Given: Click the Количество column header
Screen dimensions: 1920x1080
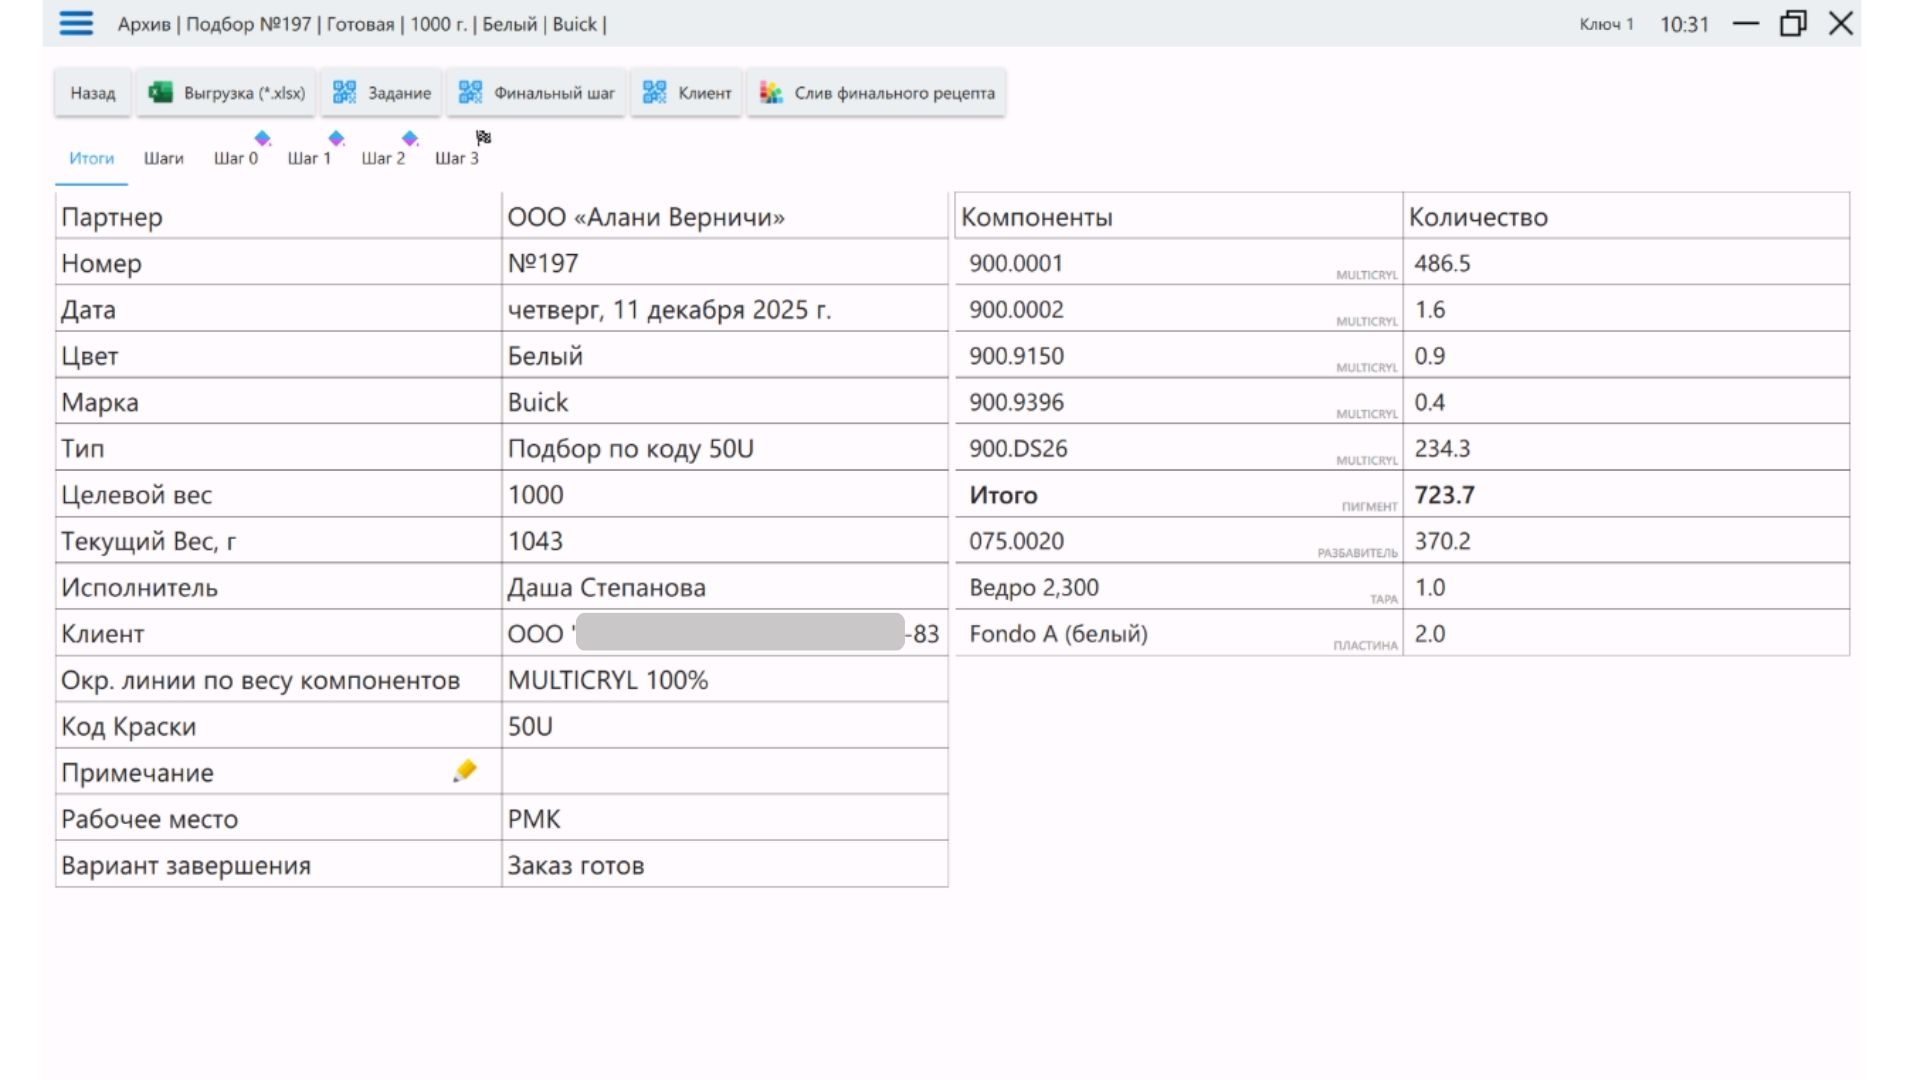Looking at the screenshot, I should click(x=1478, y=217).
